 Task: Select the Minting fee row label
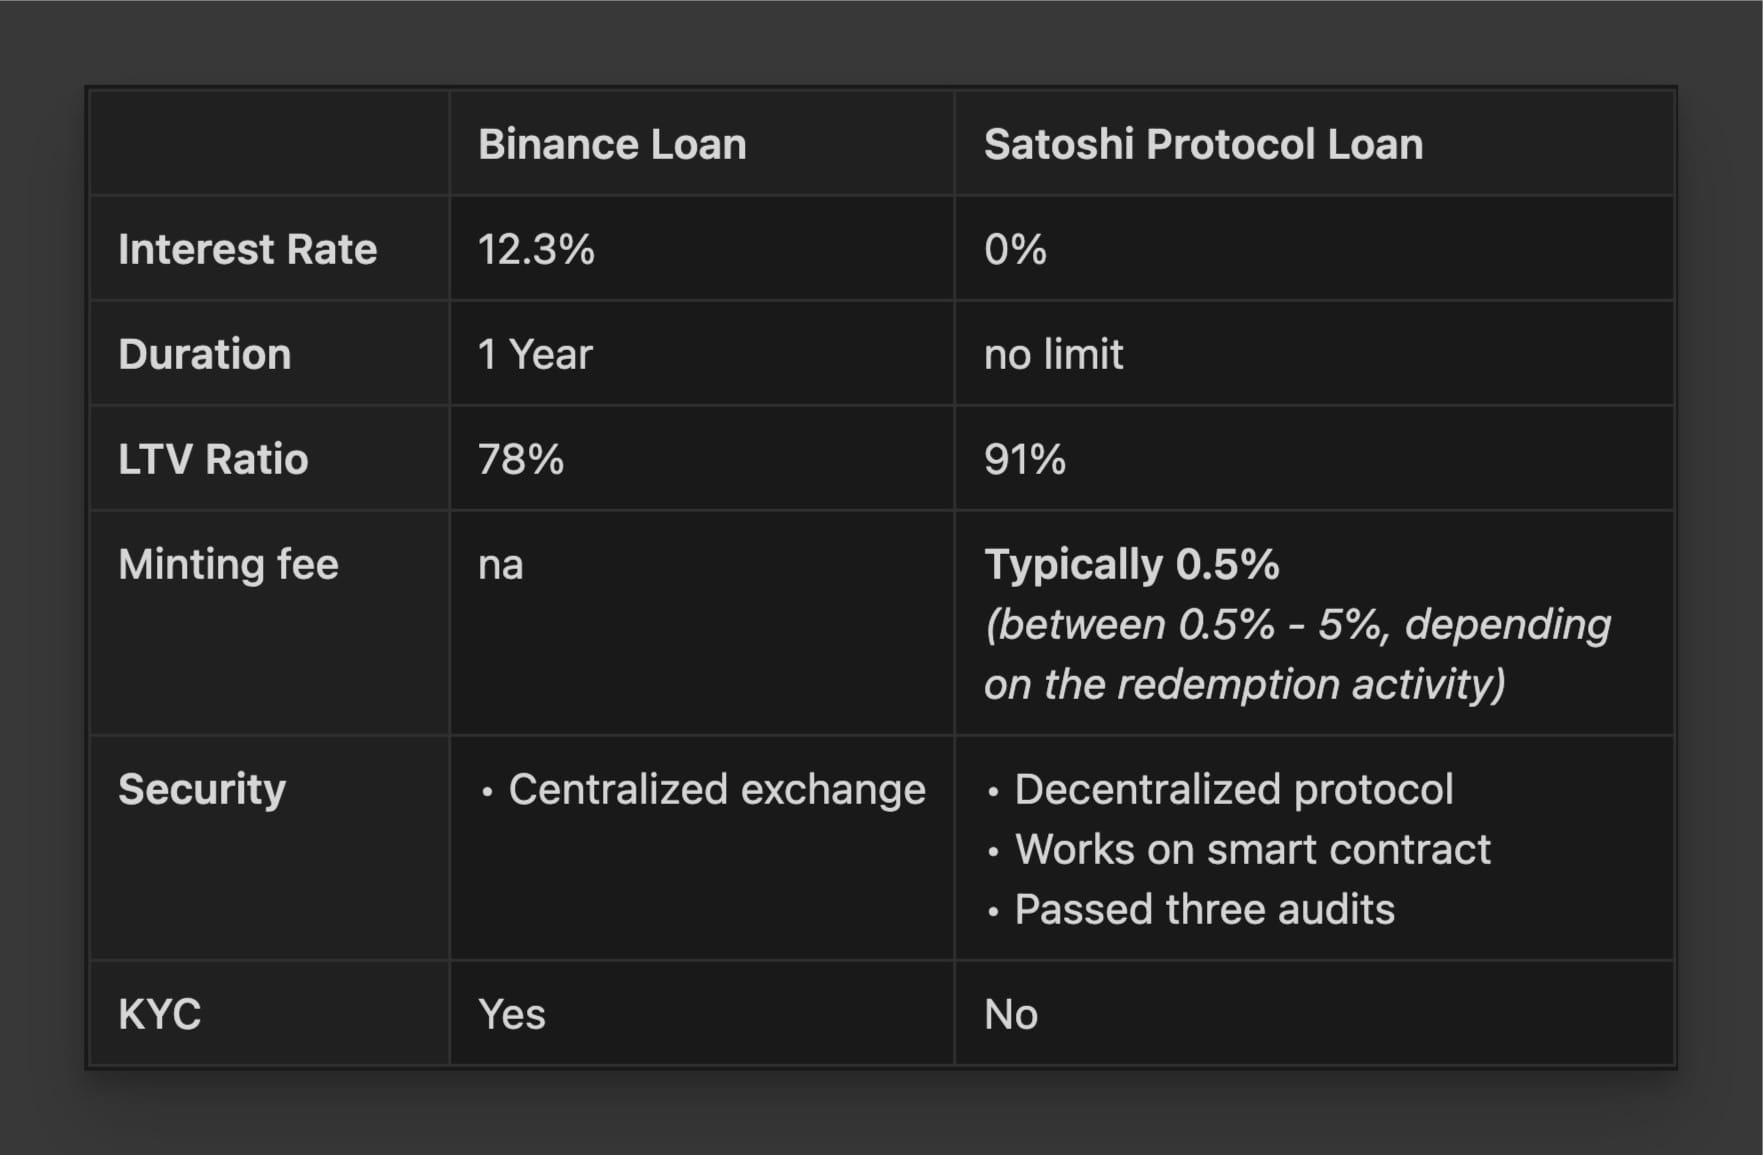228,564
